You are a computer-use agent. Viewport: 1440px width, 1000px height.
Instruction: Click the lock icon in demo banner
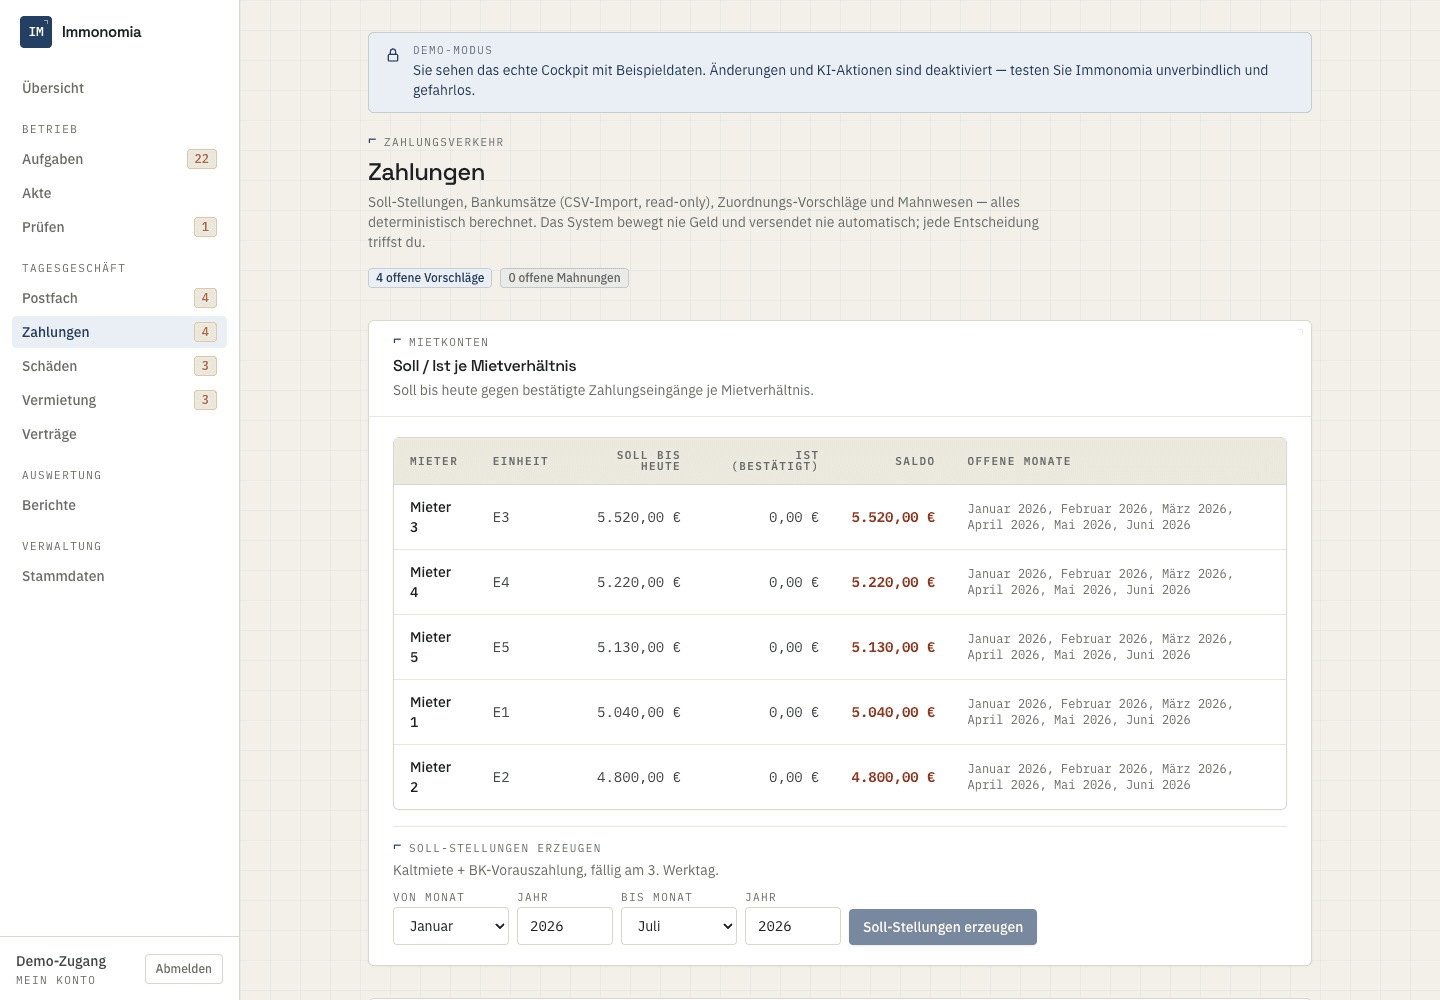393,56
